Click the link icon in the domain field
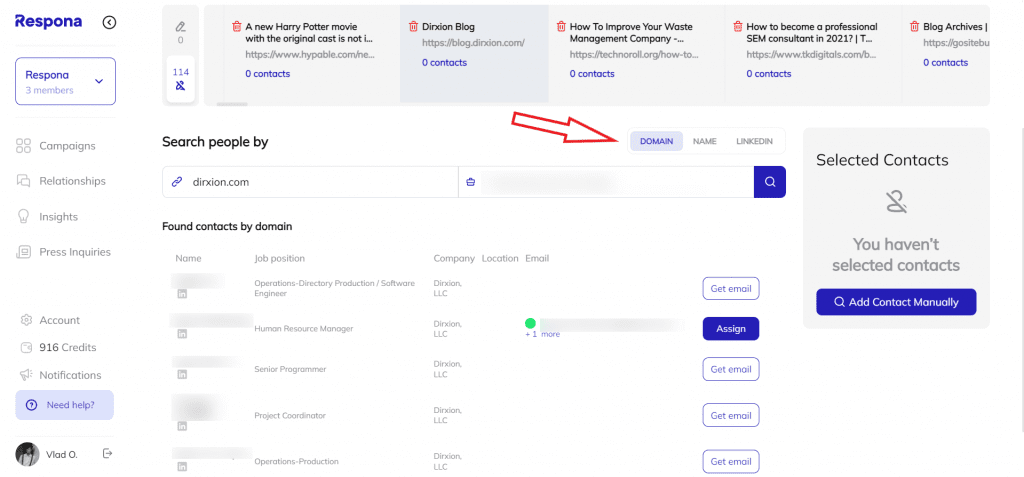Image resolution: width=1024 pixels, height=477 pixels. (x=176, y=182)
